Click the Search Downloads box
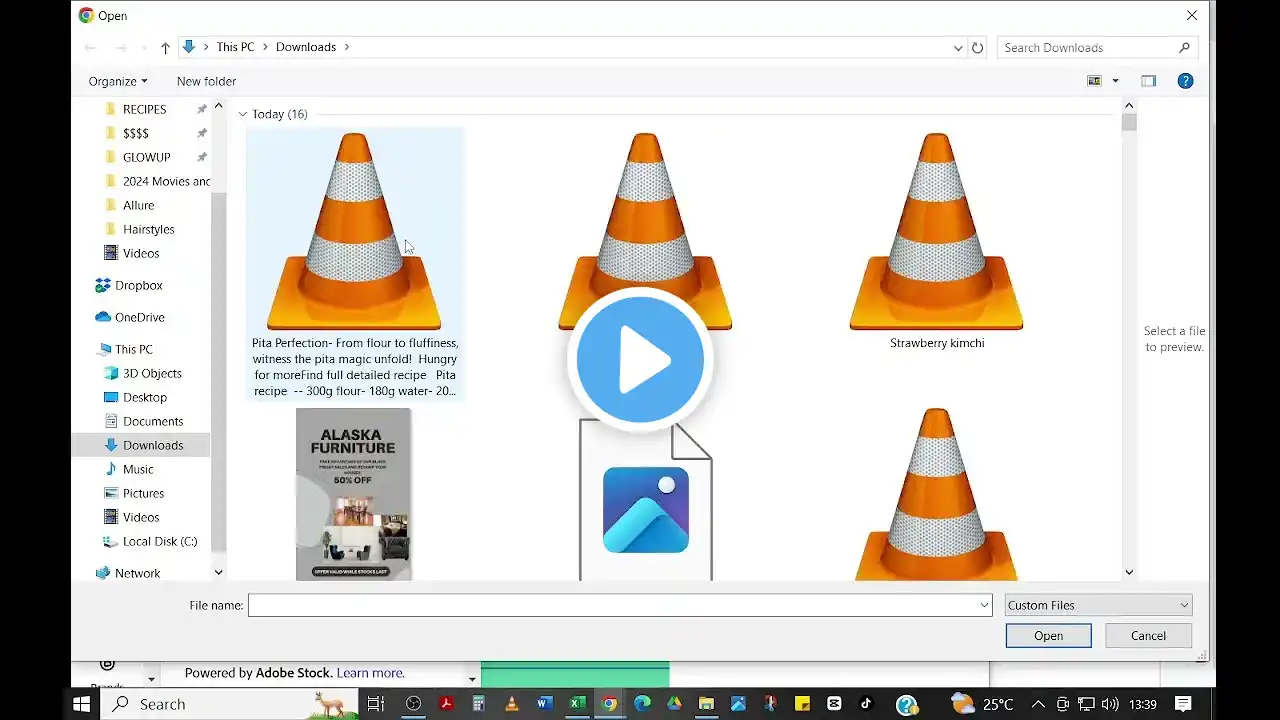Image resolution: width=1280 pixels, height=720 pixels. point(1097,47)
